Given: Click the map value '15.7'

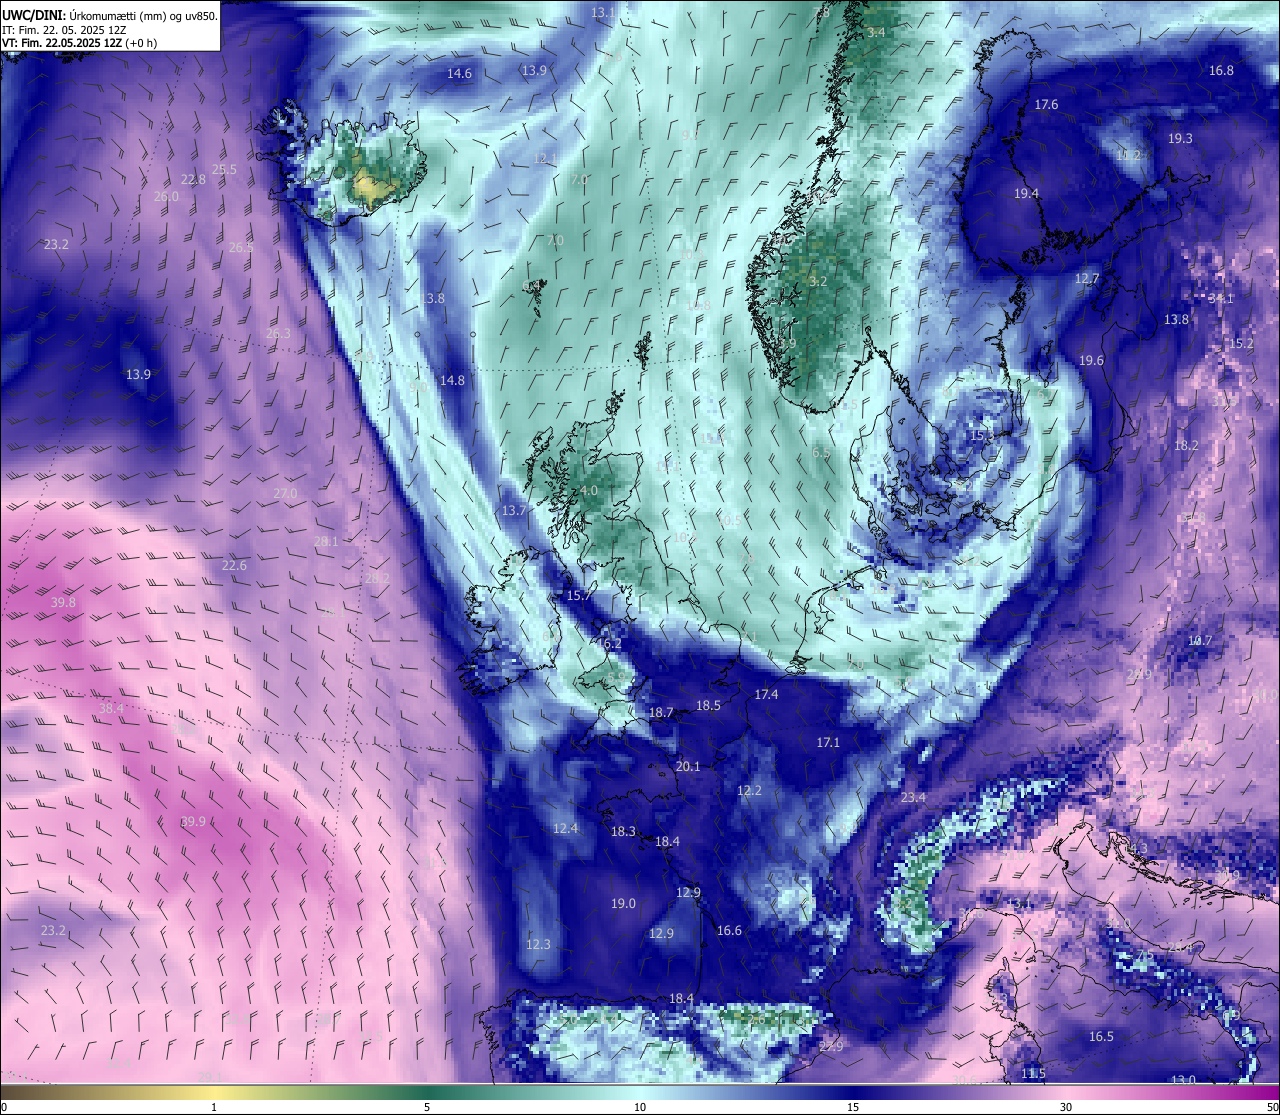Looking at the screenshot, I should coord(579,596).
